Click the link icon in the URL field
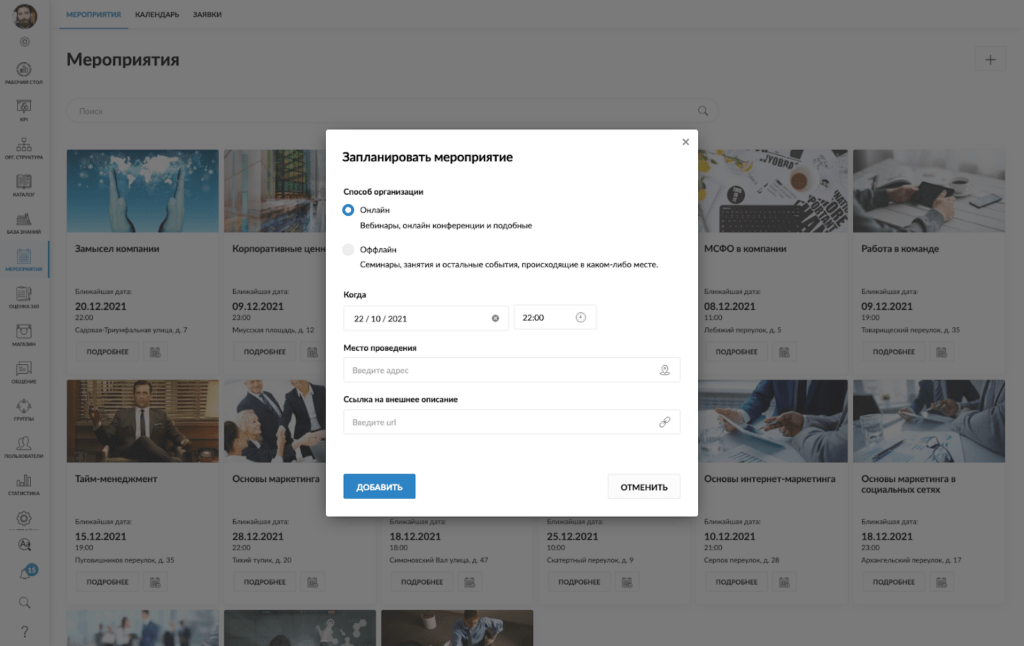Screen dimensions: 1024x646 (x=664, y=422)
